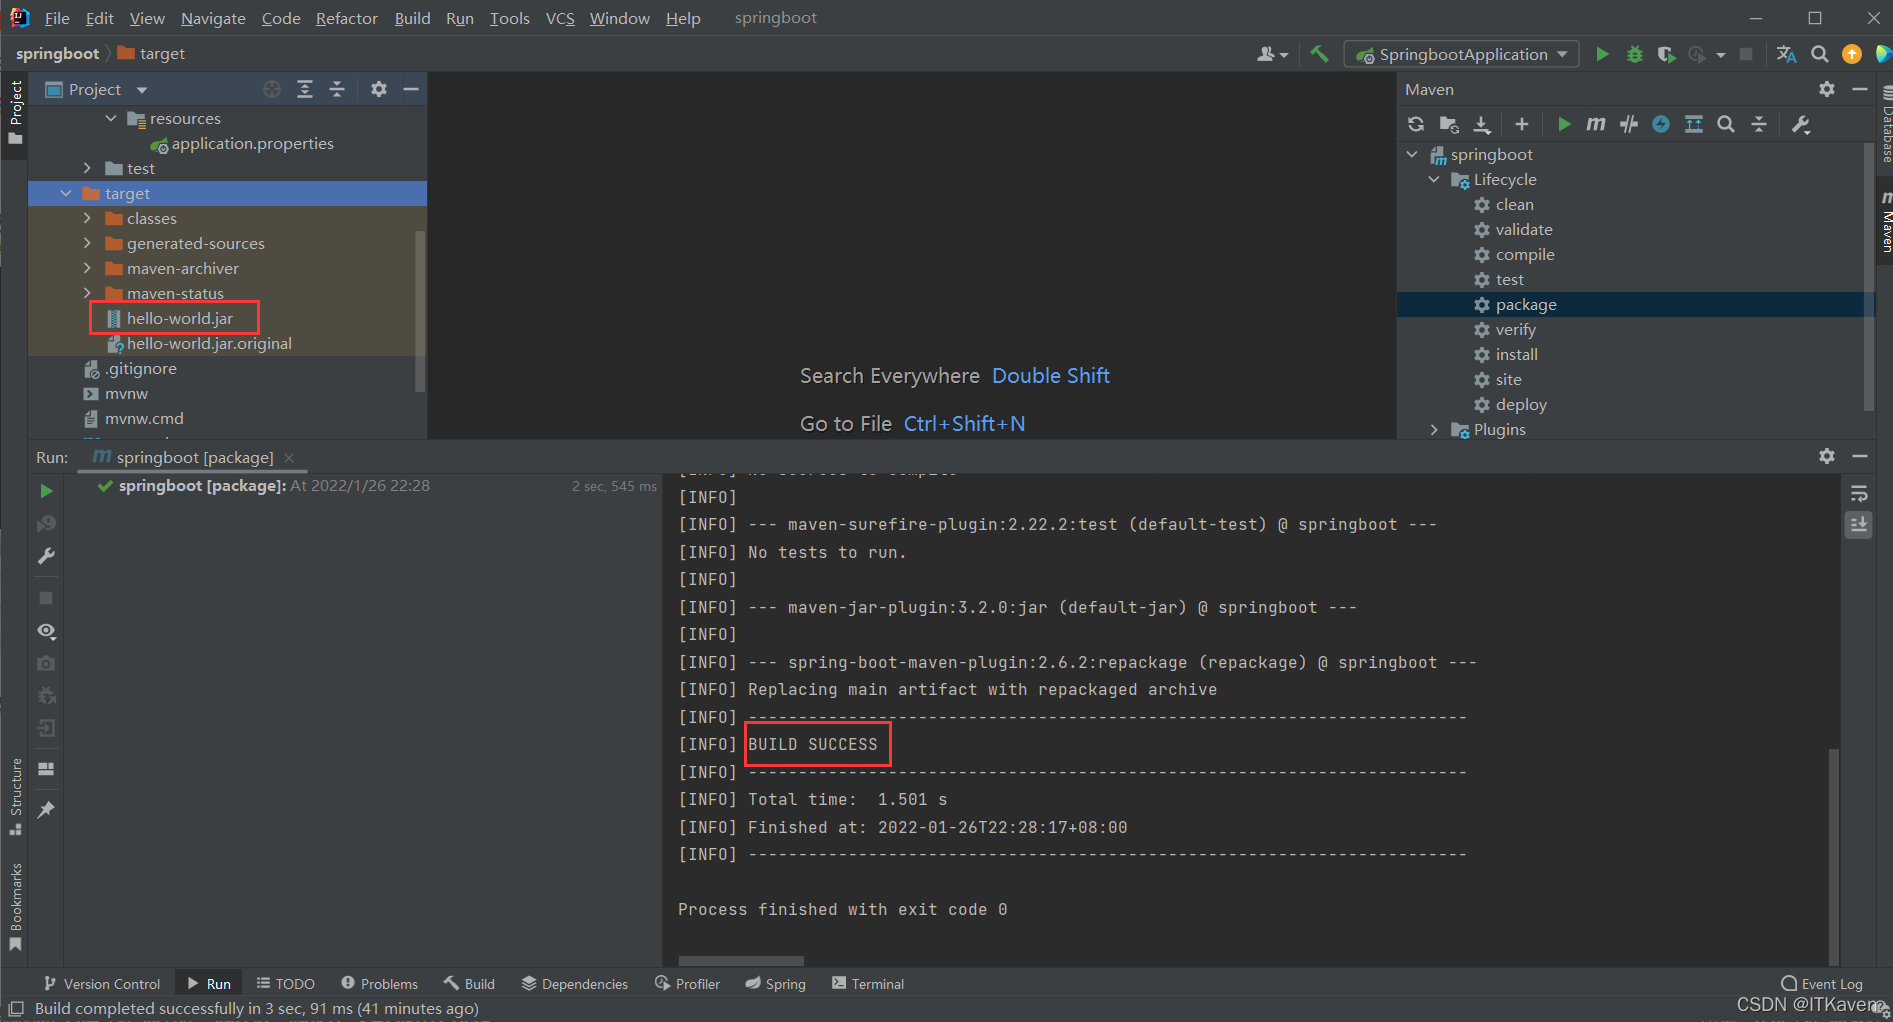Expand the Plugins node in Maven
The height and width of the screenshot is (1022, 1893).
tap(1434, 429)
